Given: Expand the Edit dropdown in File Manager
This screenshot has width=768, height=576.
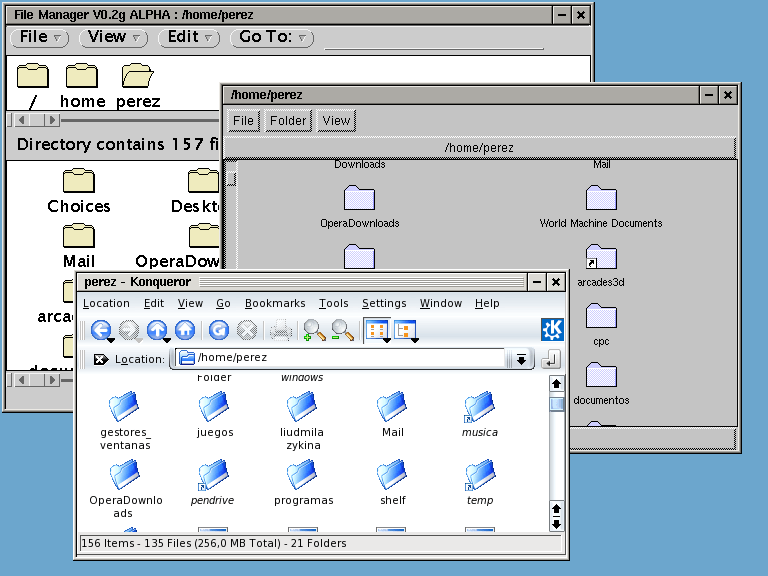Looking at the screenshot, I should (x=189, y=37).
